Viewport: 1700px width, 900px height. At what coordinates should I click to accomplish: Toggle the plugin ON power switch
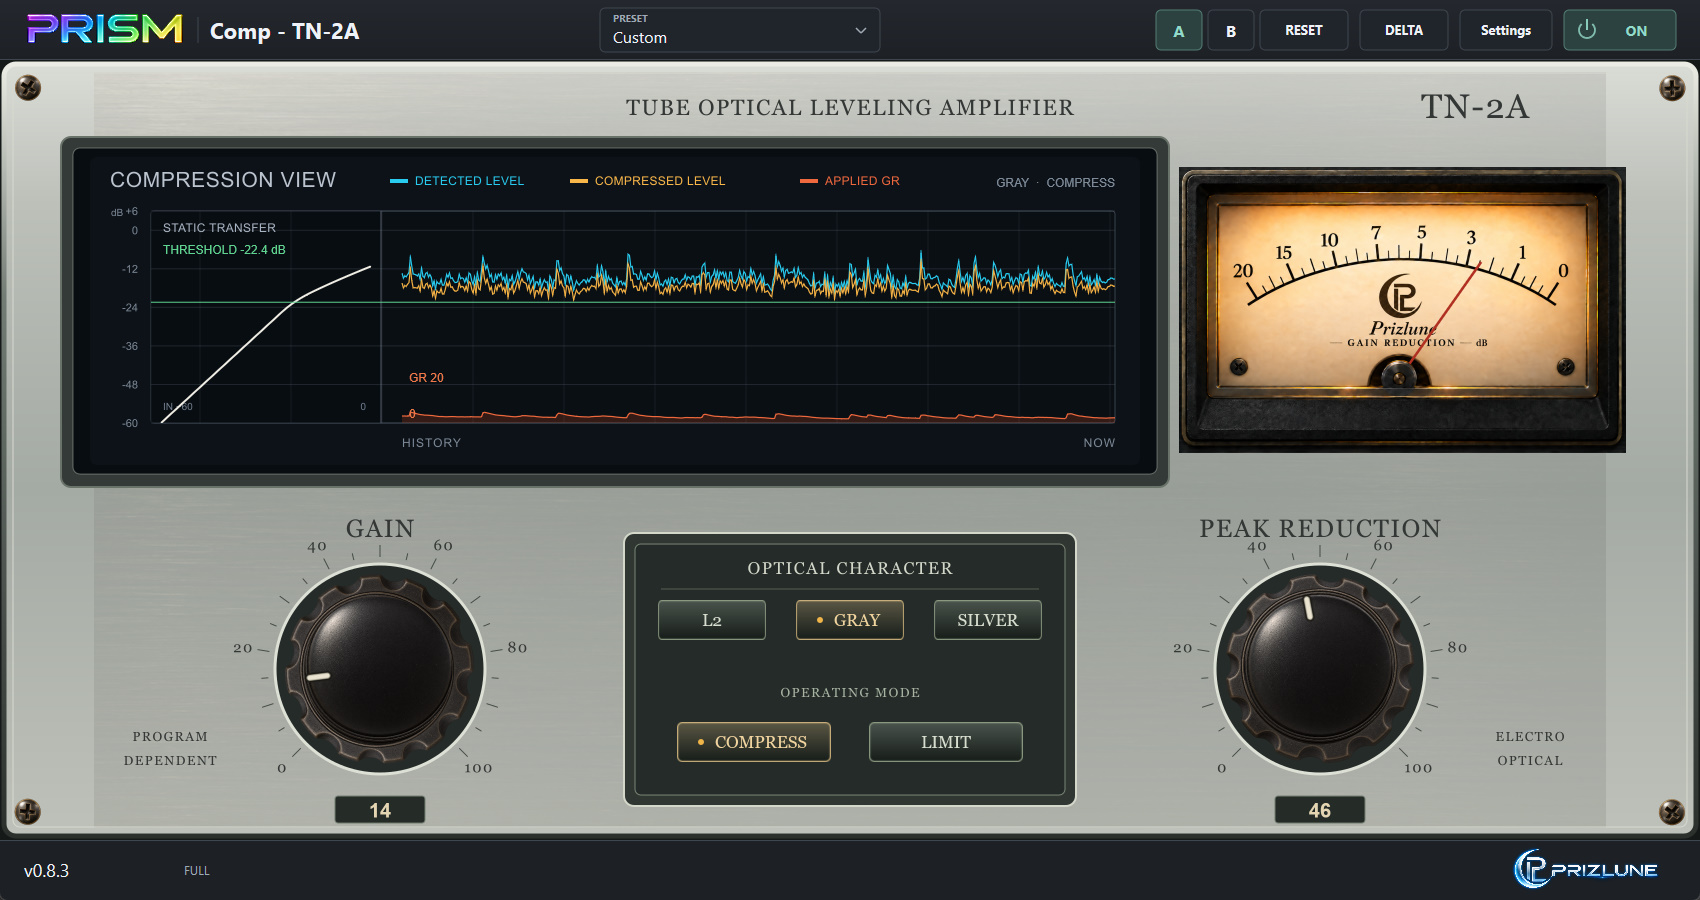(x=1620, y=30)
